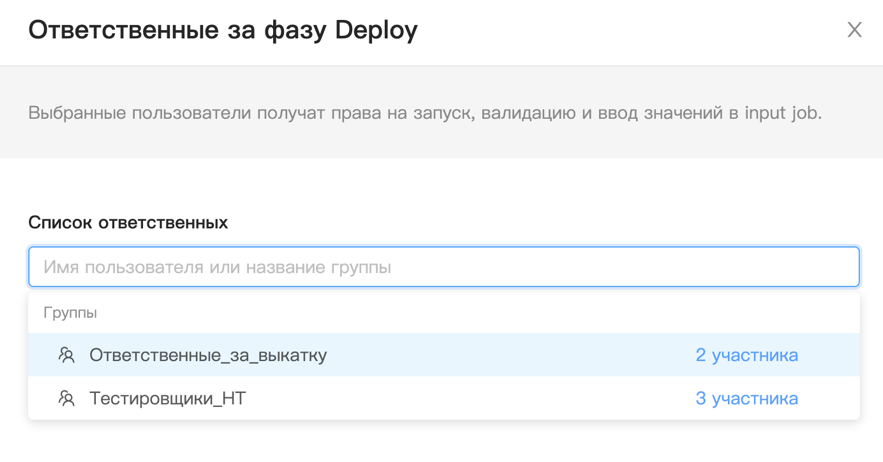Click the description text about input job rights
The width and height of the screenshot is (883, 462).
pos(424,112)
